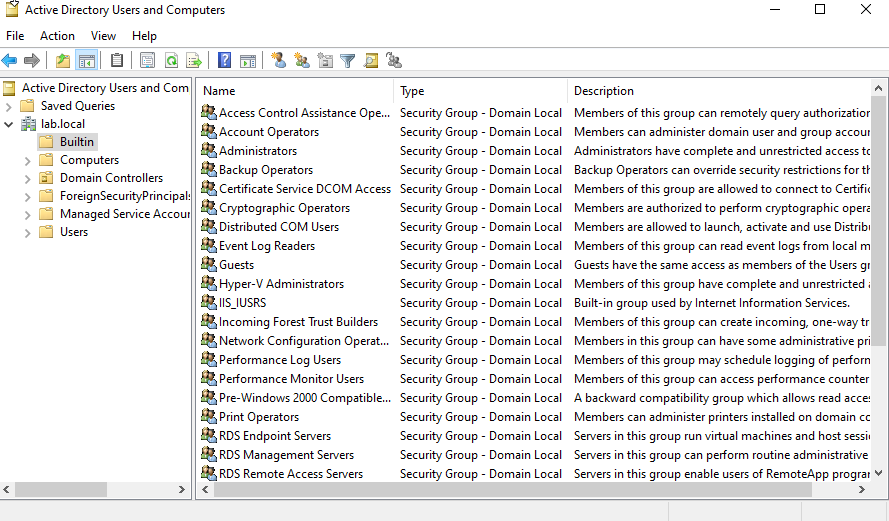Open Help via blue question mark icon
The height and width of the screenshot is (521, 889).
(x=225, y=60)
